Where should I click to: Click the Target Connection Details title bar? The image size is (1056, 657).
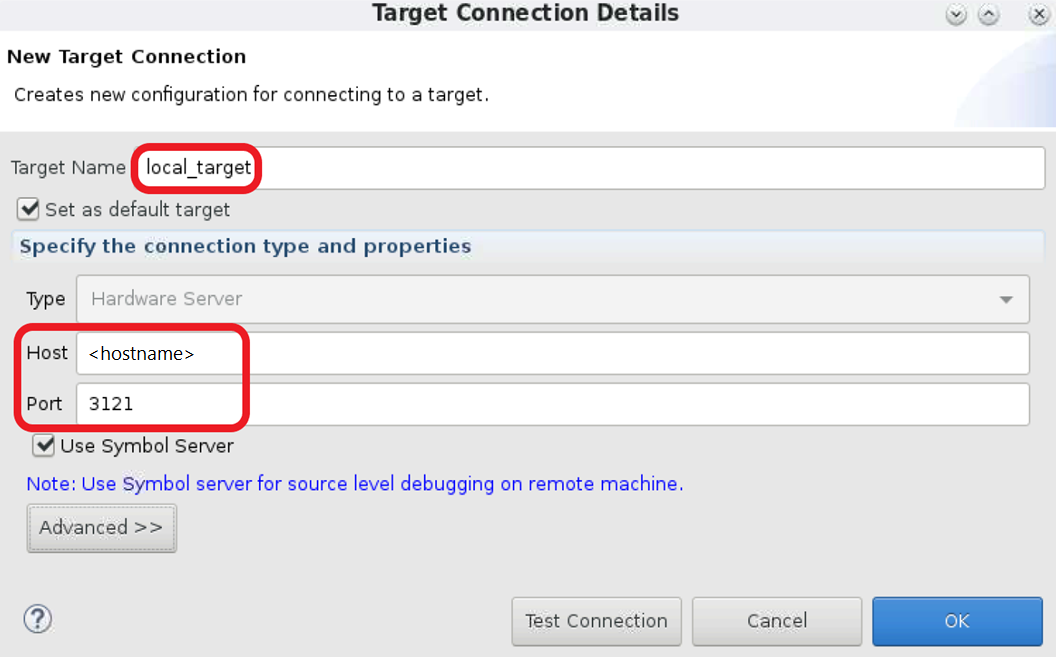coord(525,14)
